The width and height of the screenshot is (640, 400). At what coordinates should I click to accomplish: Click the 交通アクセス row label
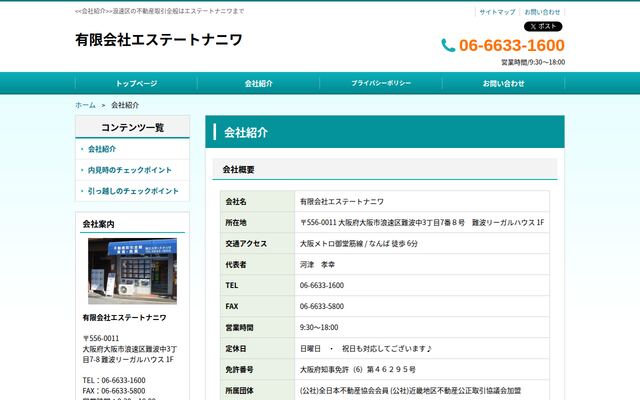click(246, 244)
